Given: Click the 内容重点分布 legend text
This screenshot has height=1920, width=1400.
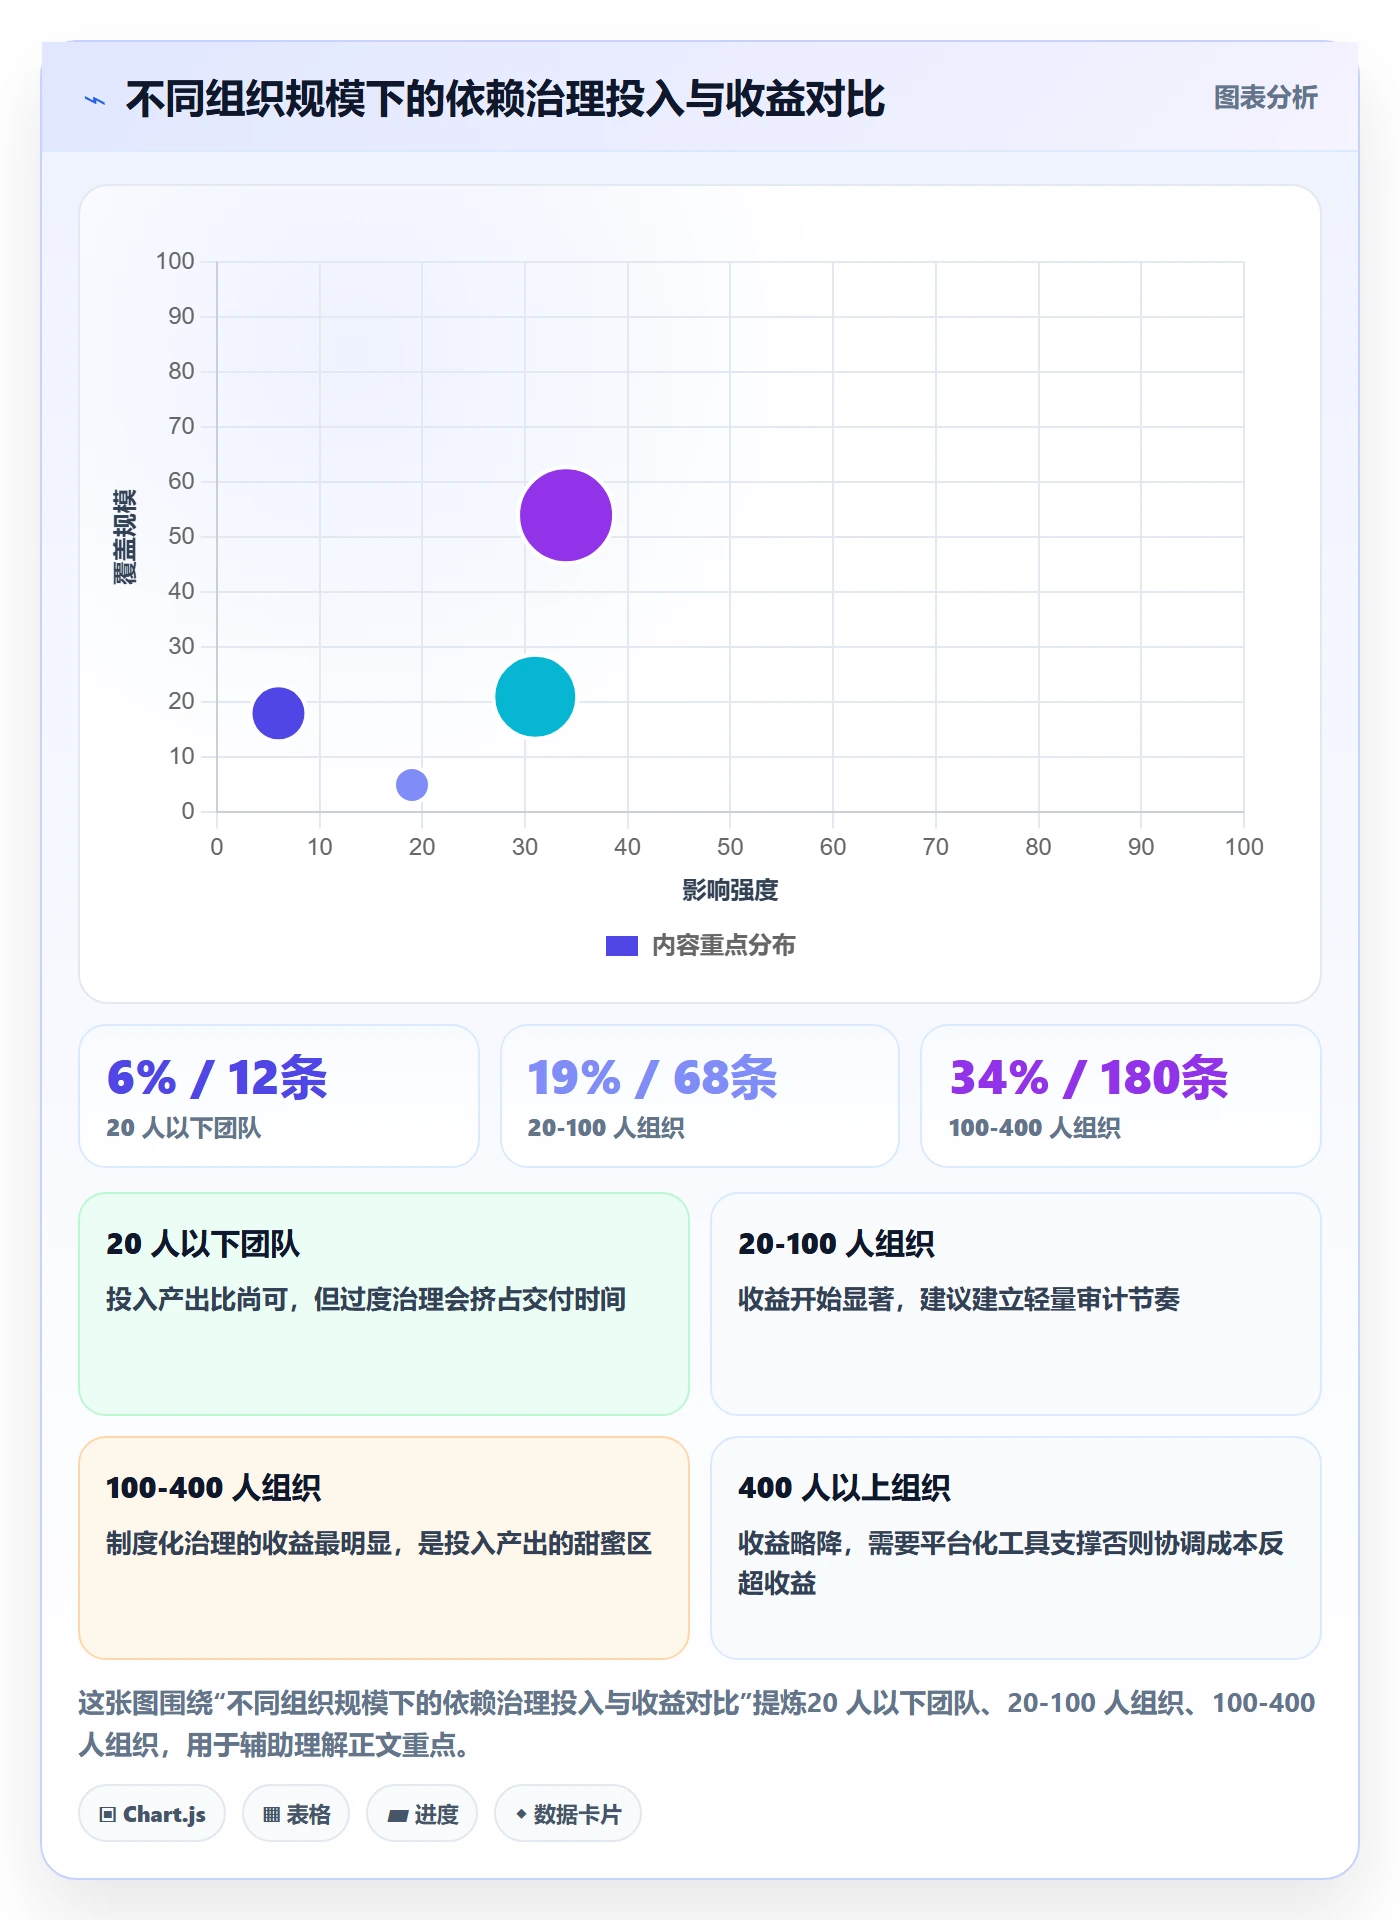Looking at the screenshot, I should click(723, 946).
